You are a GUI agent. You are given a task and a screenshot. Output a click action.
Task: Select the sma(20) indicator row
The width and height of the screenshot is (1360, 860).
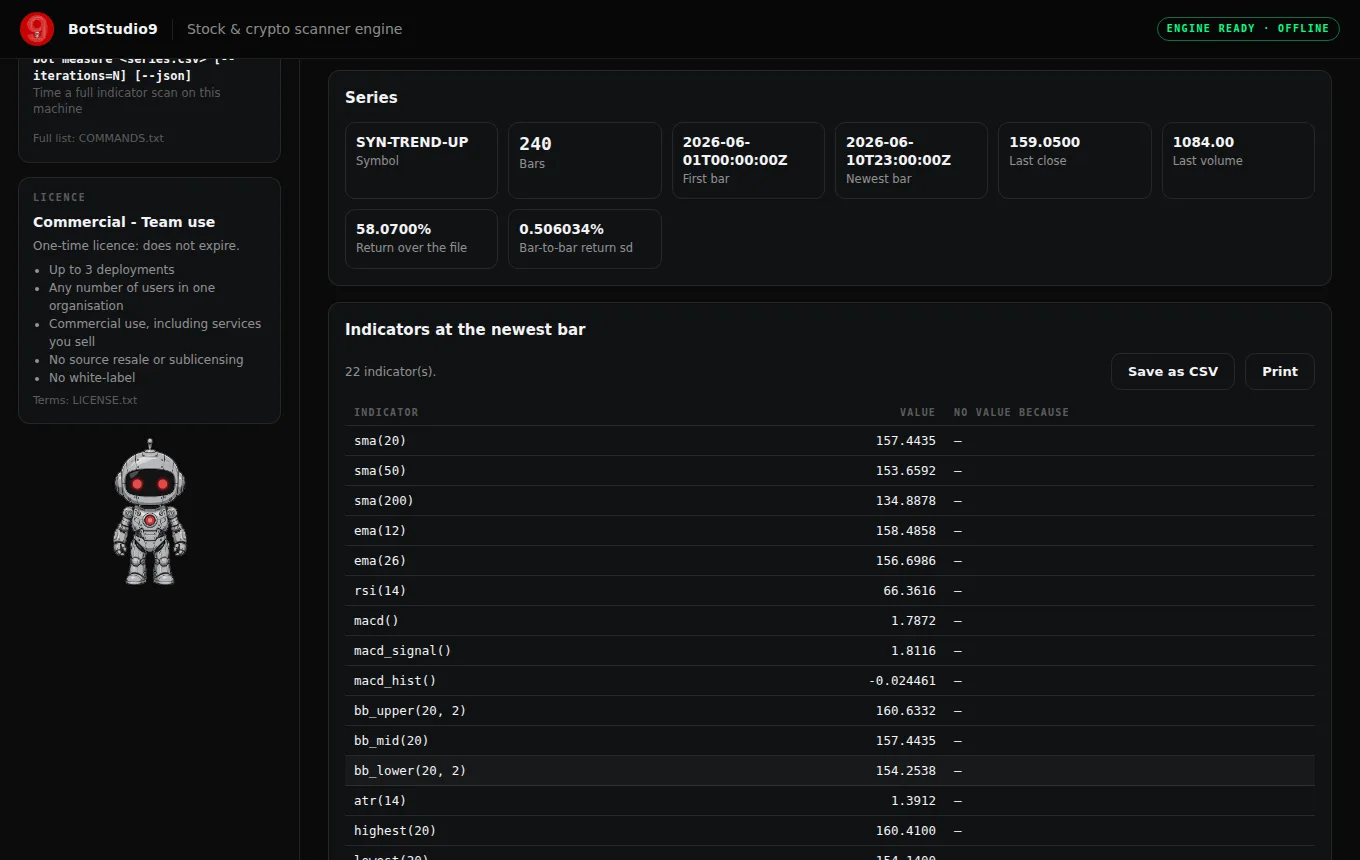(x=830, y=441)
